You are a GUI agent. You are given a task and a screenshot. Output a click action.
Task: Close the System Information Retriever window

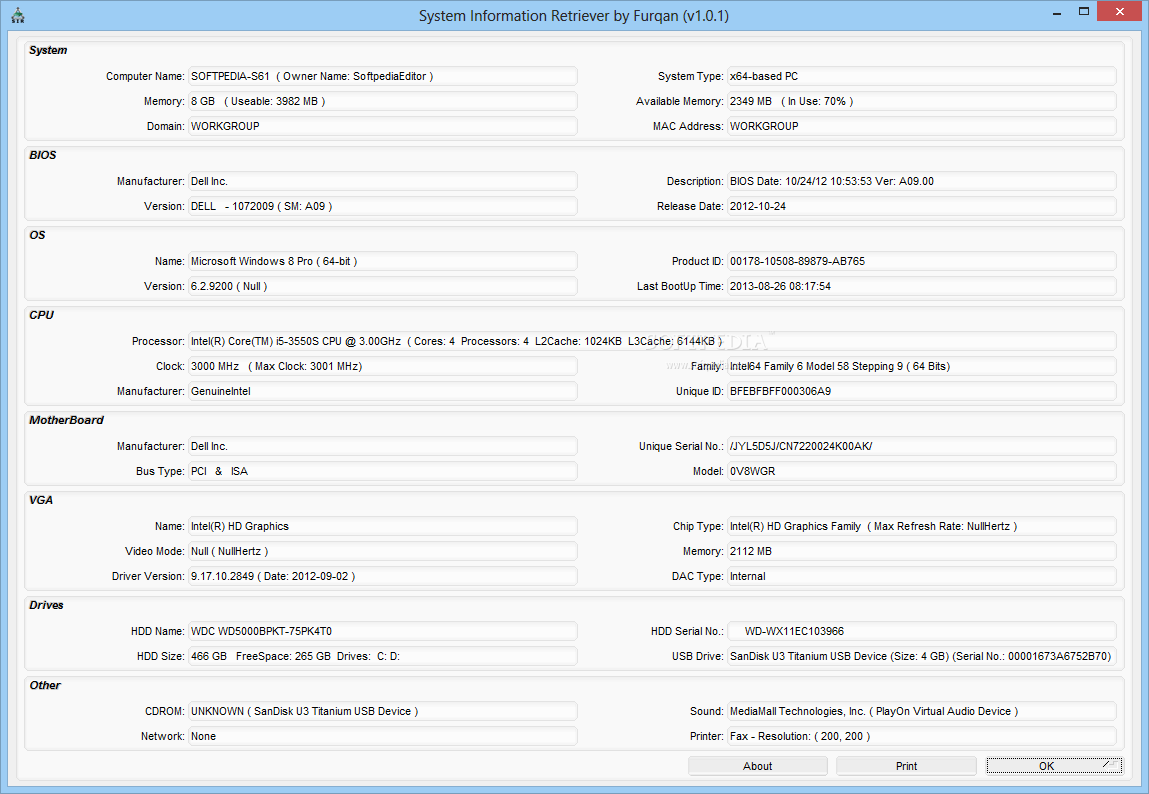[x=1119, y=12]
